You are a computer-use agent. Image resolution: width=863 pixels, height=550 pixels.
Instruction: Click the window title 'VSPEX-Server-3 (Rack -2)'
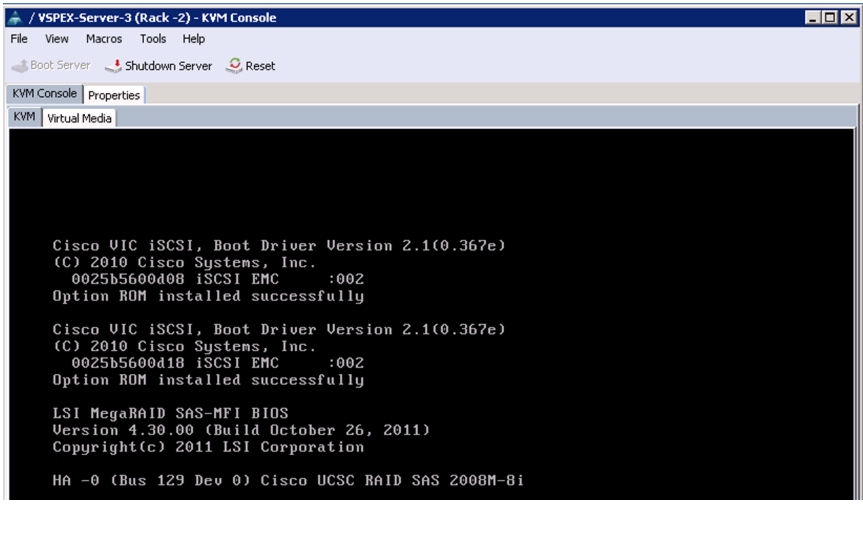coord(114,18)
